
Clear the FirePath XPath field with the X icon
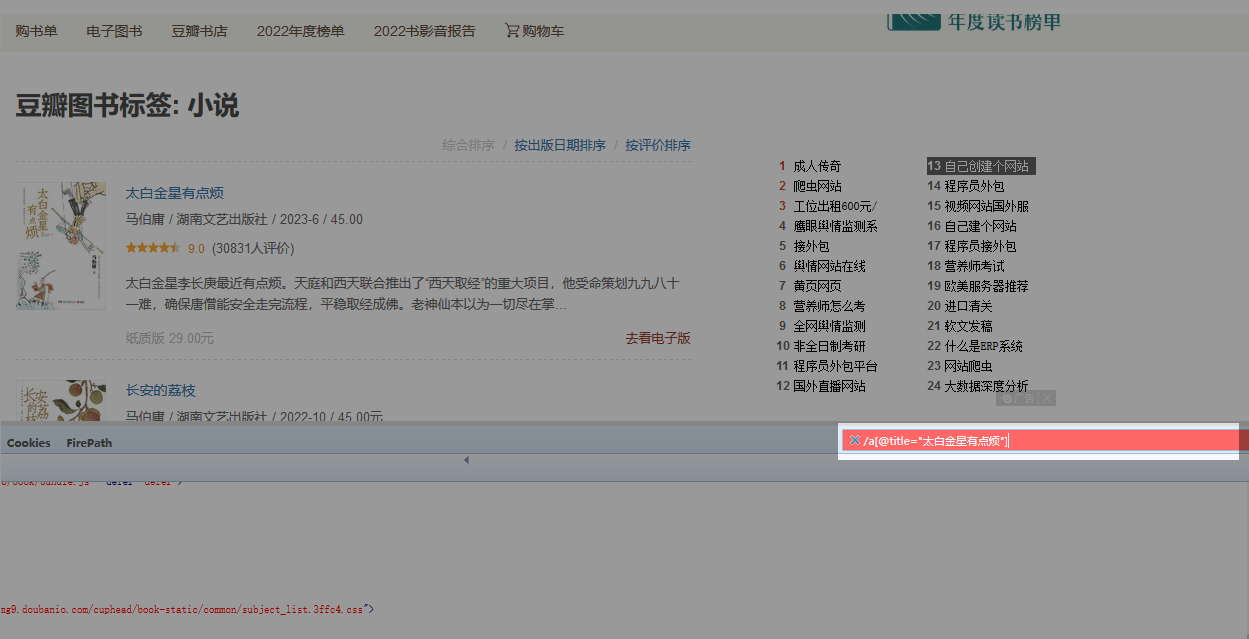pos(854,440)
